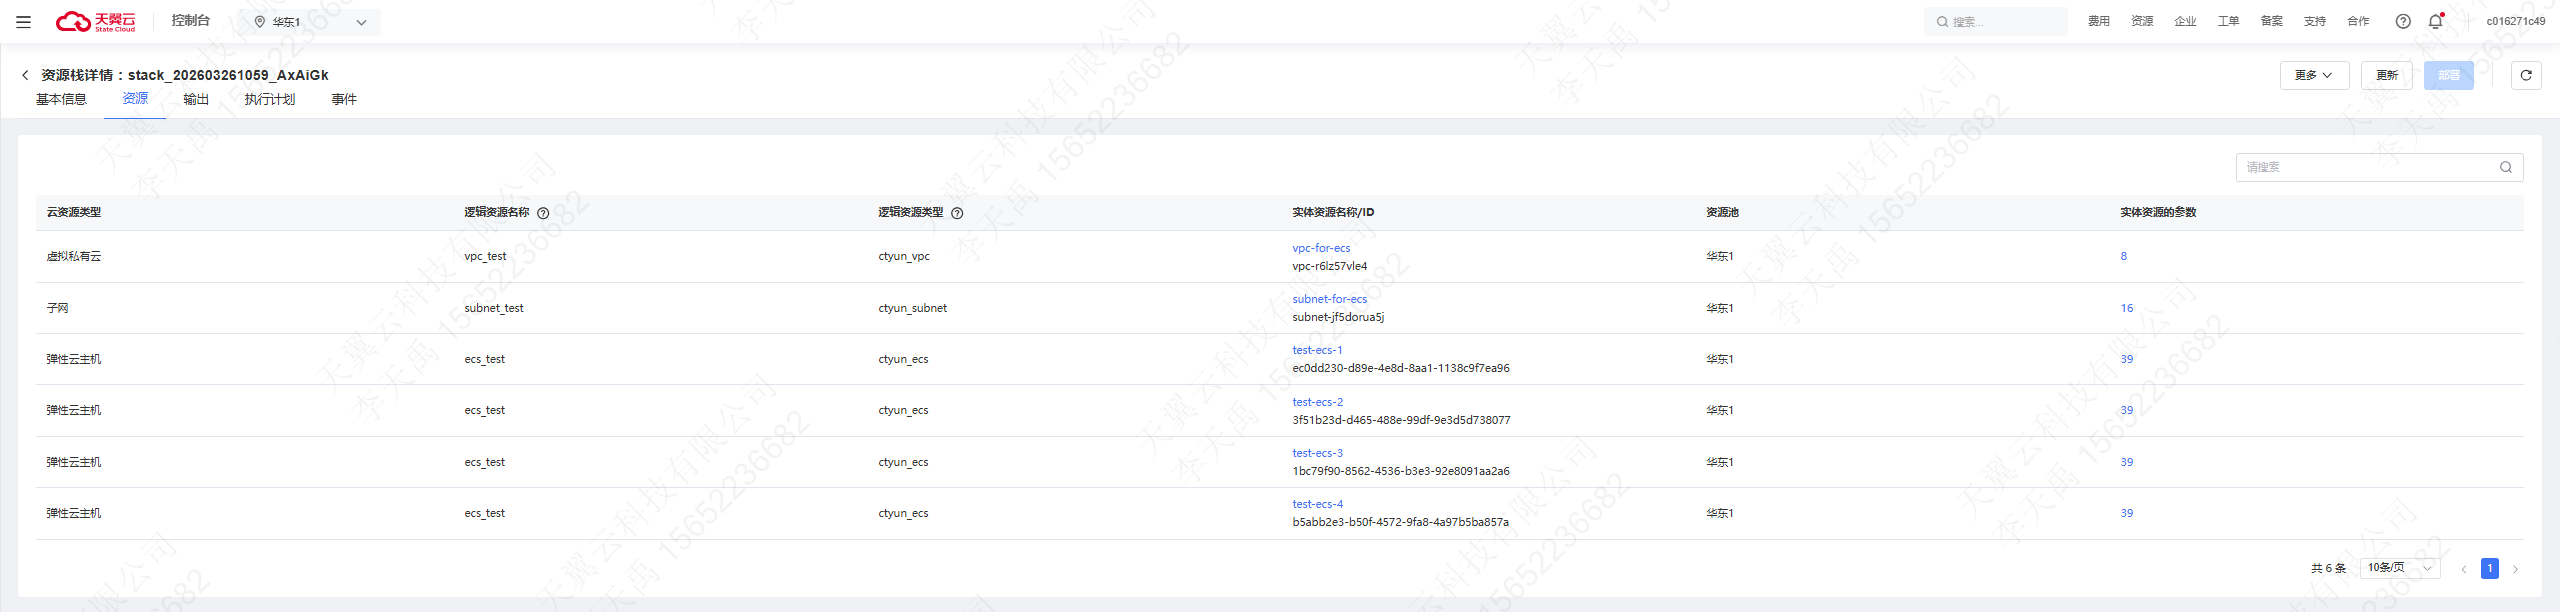This screenshot has width=2560, height=612.
Task: Select the 资源 tab
Action: pyautogui.click(x=135, y=98)
